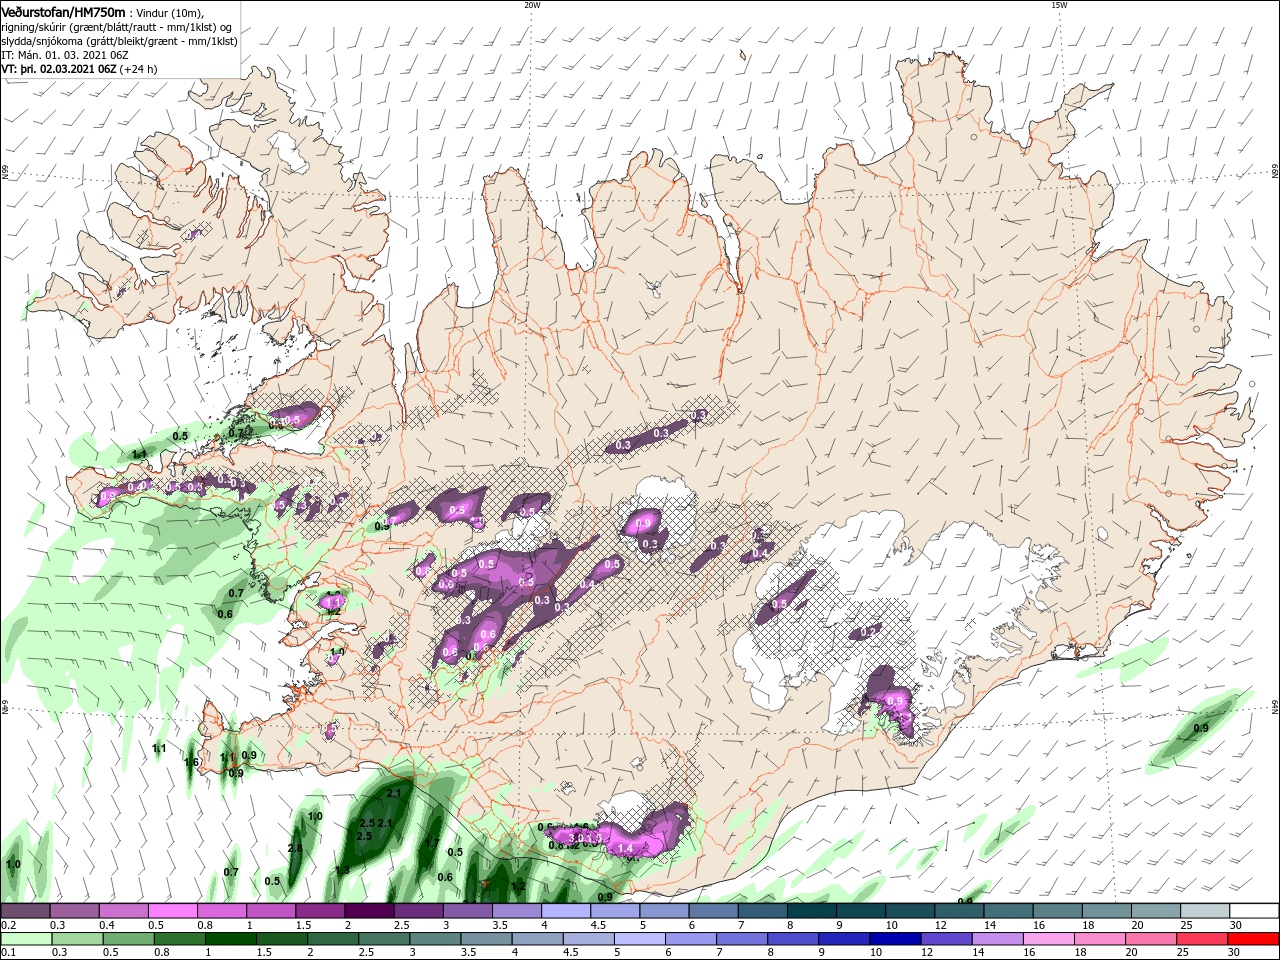1280x960 pixels.
Task: Pick the darkest purple 2 swatch in upper legend
Action: (x=369, y=911)
